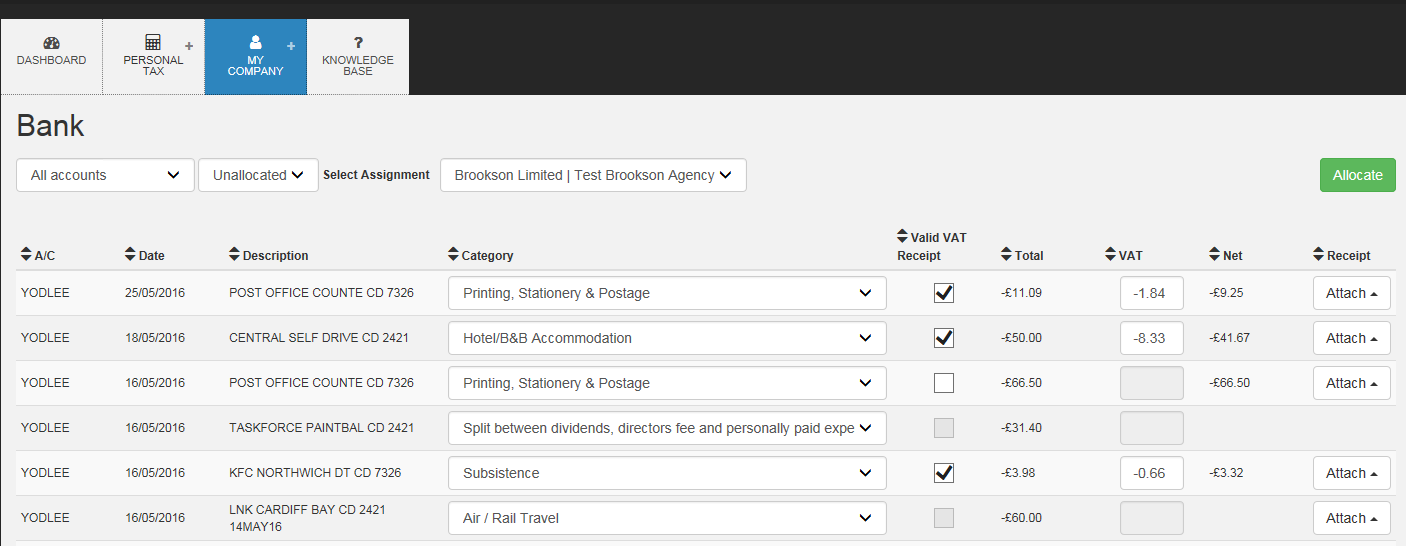Click Attach for Central Self Drive row

click(1351, 338)
